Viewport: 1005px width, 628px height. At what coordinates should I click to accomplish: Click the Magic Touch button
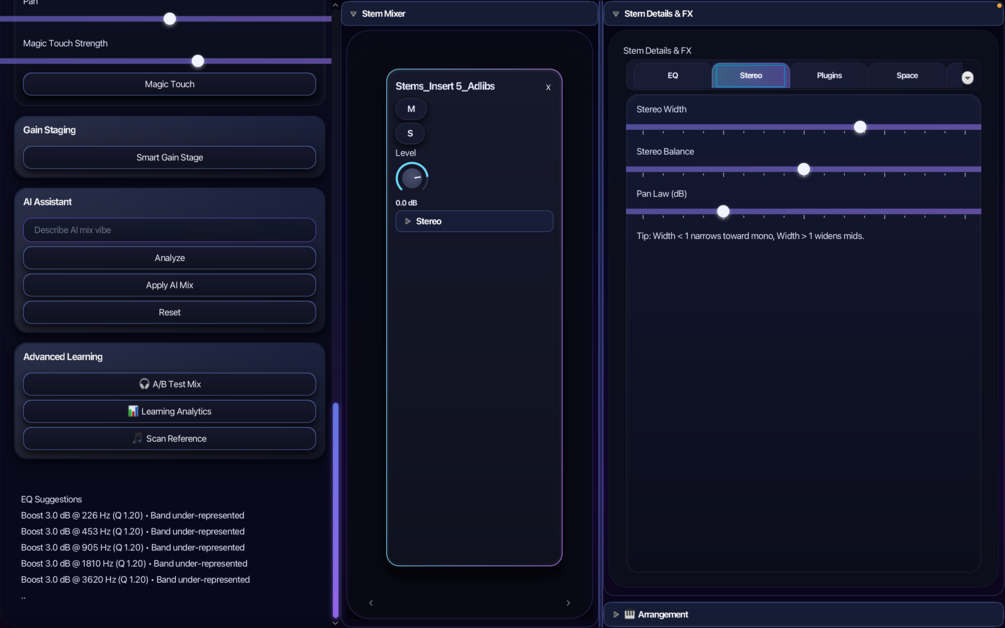(x=169, y=84)
